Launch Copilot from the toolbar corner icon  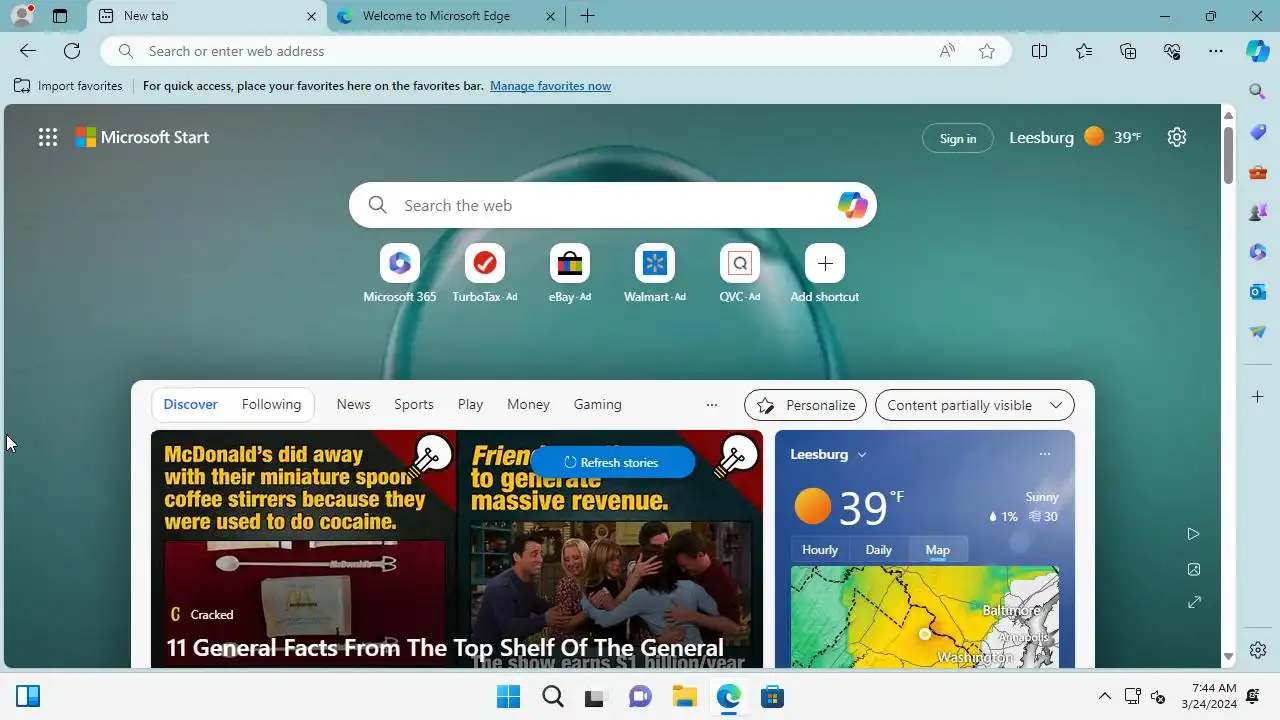[1258, 51]
